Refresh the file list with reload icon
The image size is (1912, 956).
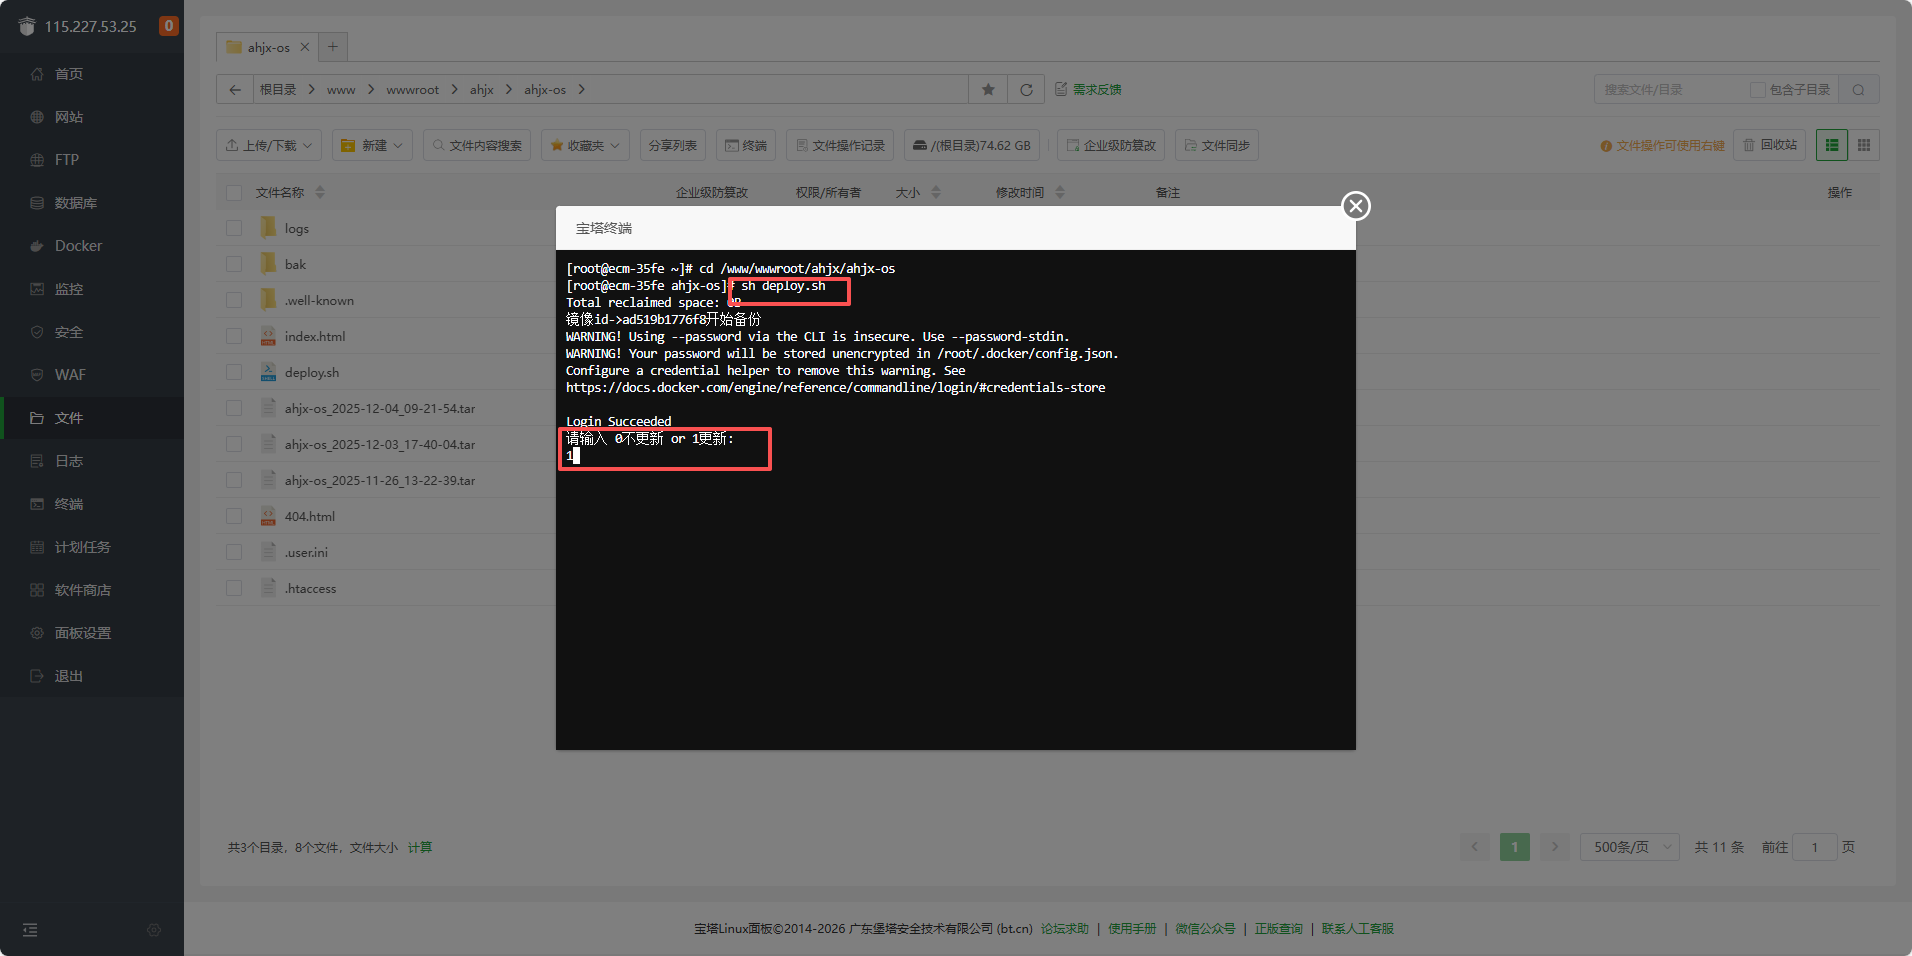click(1026, 90)
